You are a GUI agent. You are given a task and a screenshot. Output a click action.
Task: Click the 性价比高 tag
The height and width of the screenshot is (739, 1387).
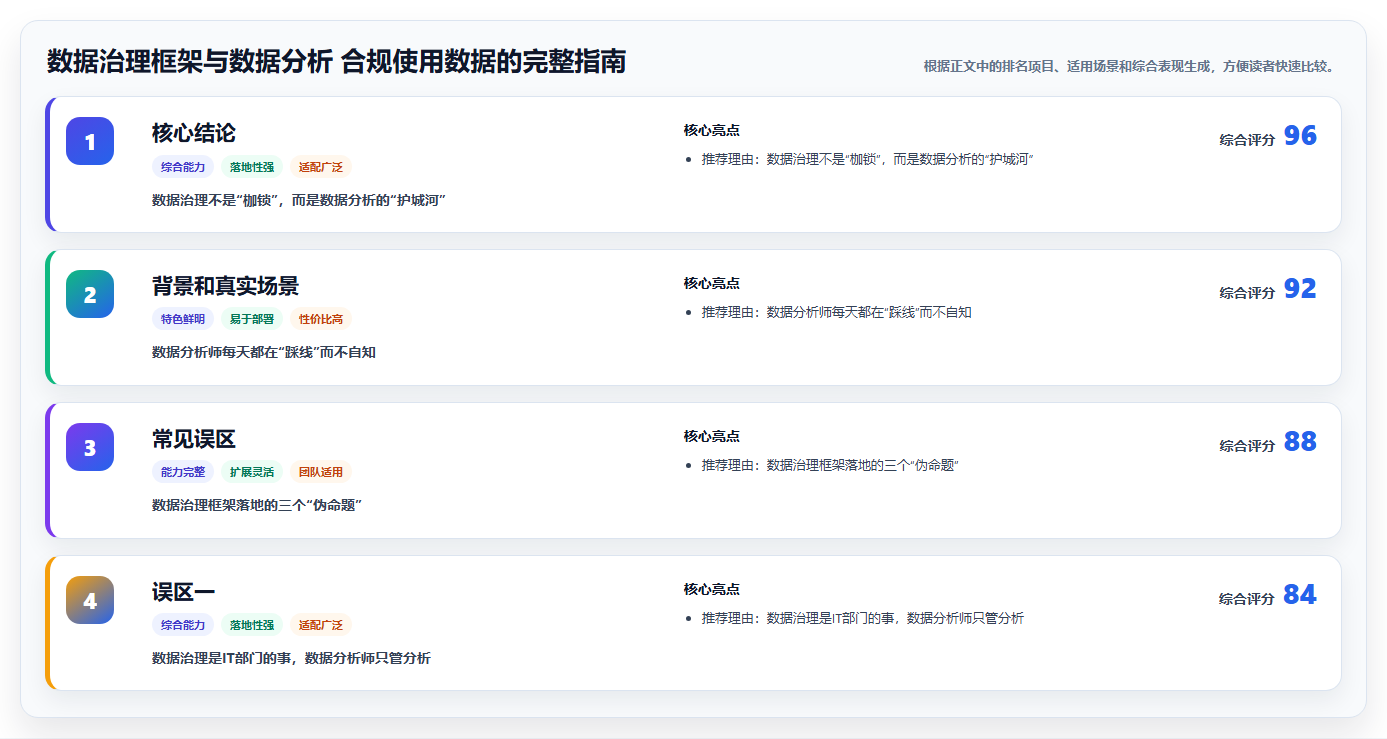[x=321, y=320]
